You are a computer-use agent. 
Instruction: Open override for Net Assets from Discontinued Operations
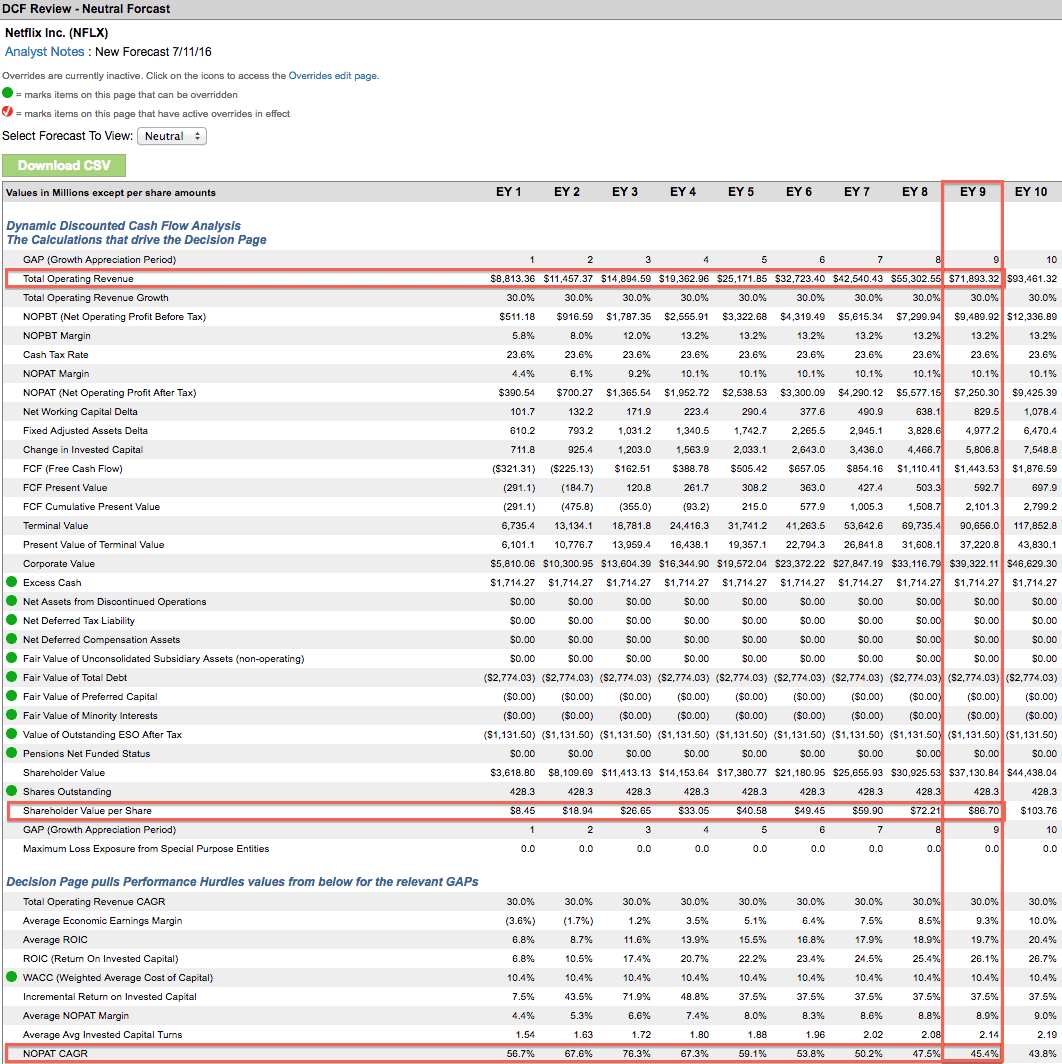point(12,601)
